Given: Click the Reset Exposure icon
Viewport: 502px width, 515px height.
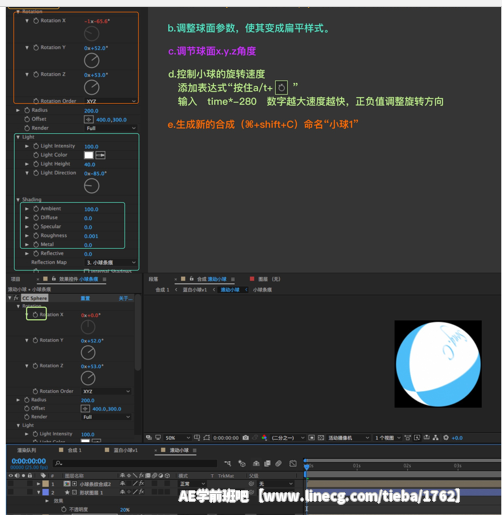Looking at the screenshot, I should point(446,438).
